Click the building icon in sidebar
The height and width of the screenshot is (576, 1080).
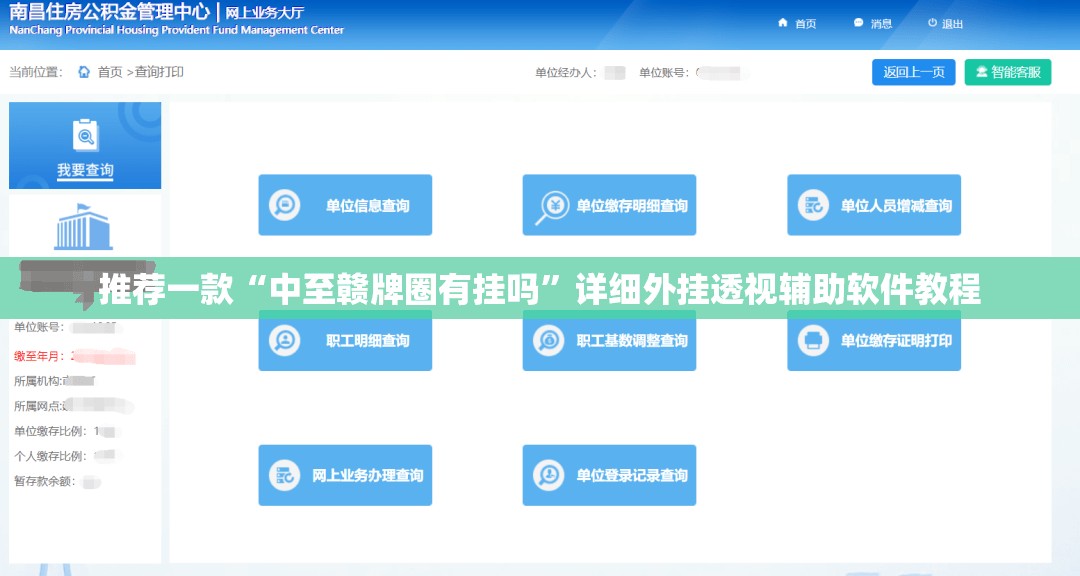(83, 227)
